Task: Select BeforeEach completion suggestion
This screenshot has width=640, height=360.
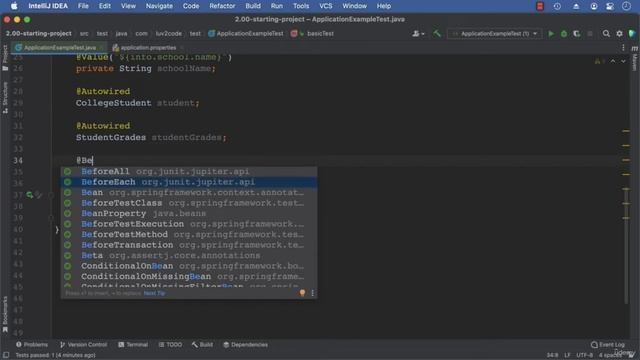Action: coord(189,182)
